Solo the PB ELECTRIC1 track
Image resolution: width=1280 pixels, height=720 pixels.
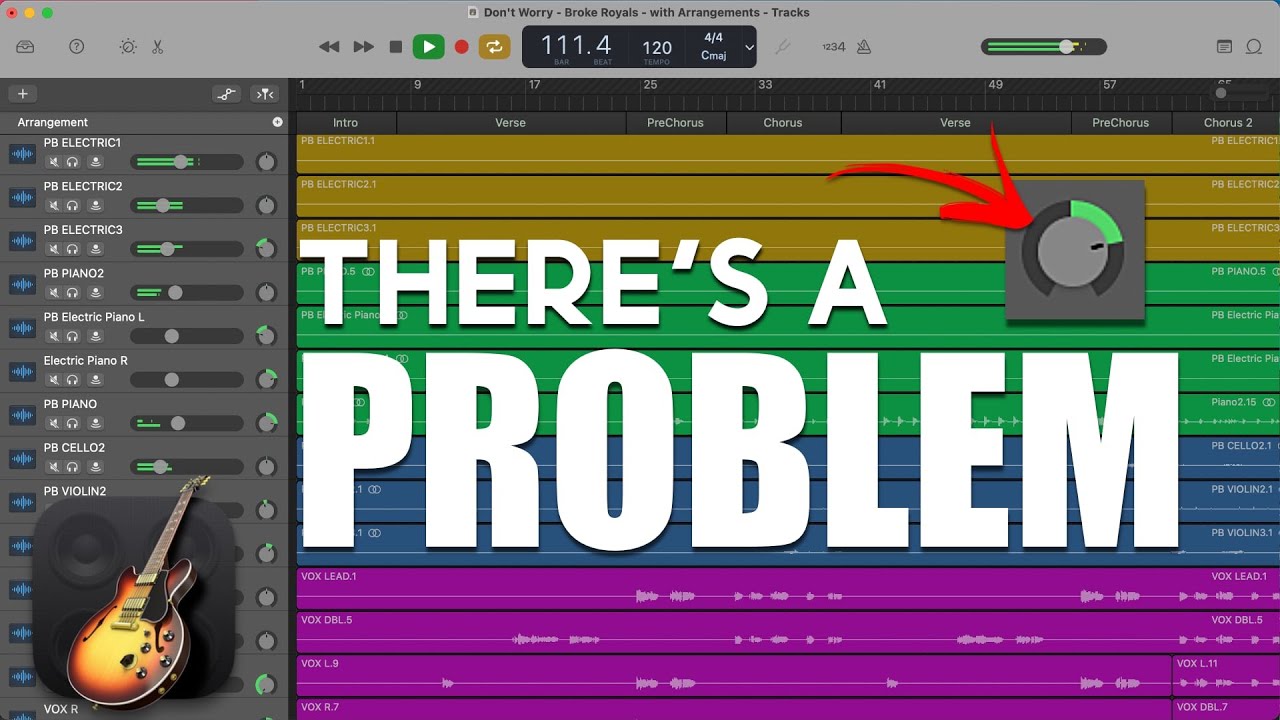[73, 162]
